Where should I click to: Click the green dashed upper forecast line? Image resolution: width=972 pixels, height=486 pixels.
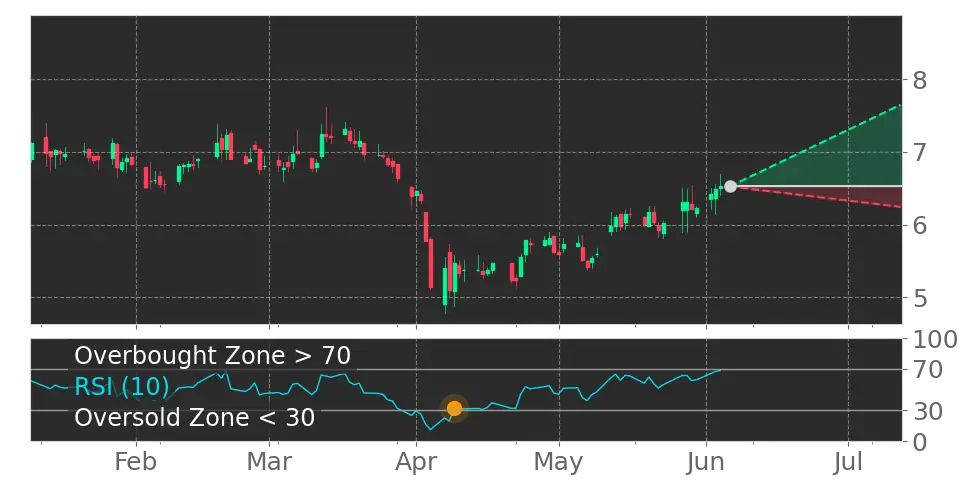816,146
